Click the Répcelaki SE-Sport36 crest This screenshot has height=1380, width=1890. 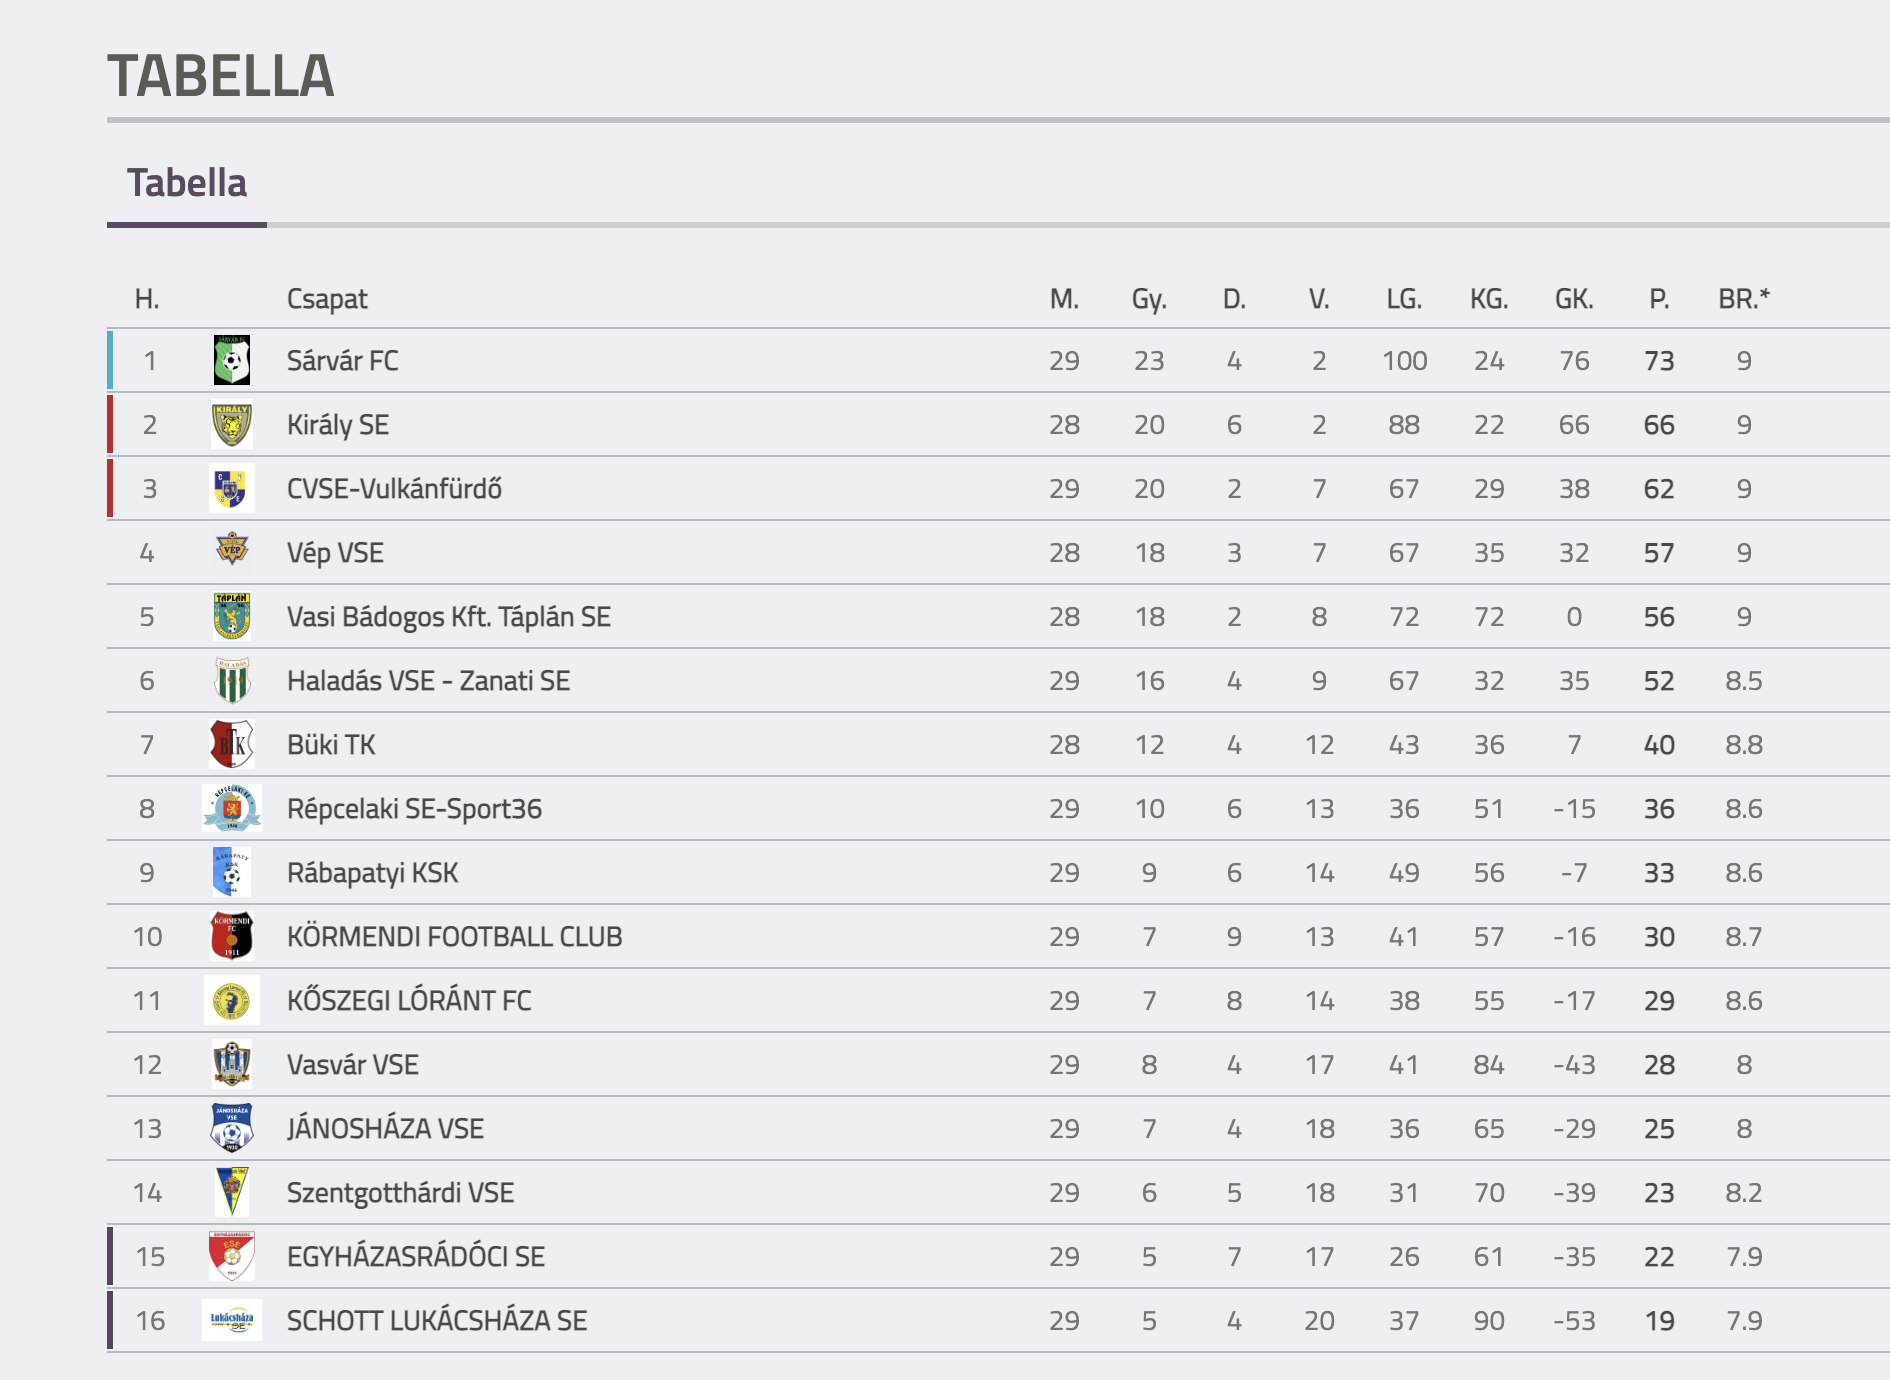(x=232, y=808)
